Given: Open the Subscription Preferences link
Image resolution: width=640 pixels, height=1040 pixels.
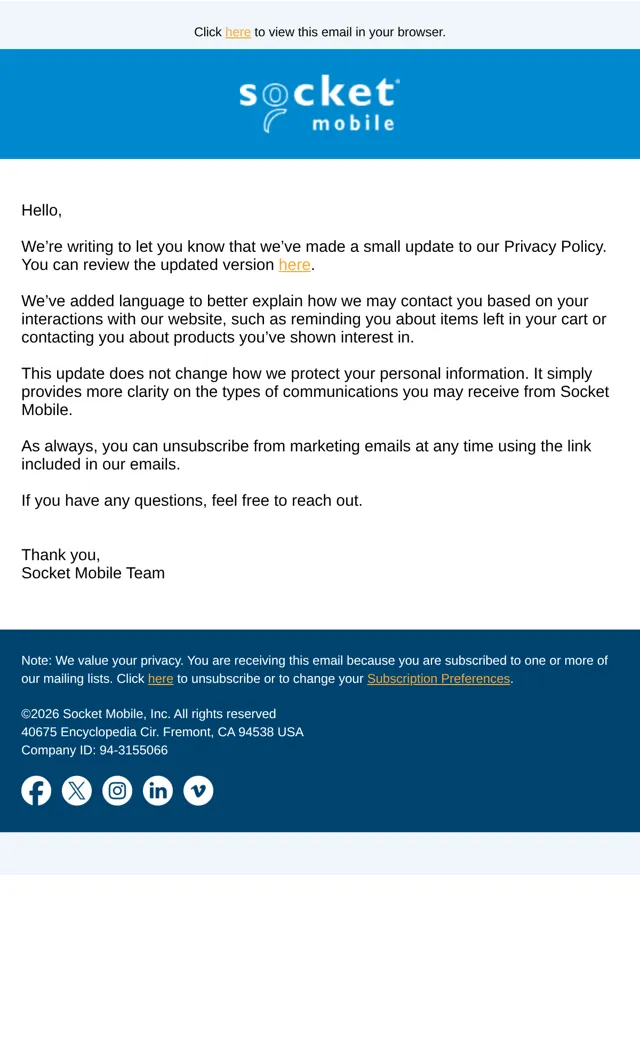Looking at the screenshot, I should coord(438,679).
